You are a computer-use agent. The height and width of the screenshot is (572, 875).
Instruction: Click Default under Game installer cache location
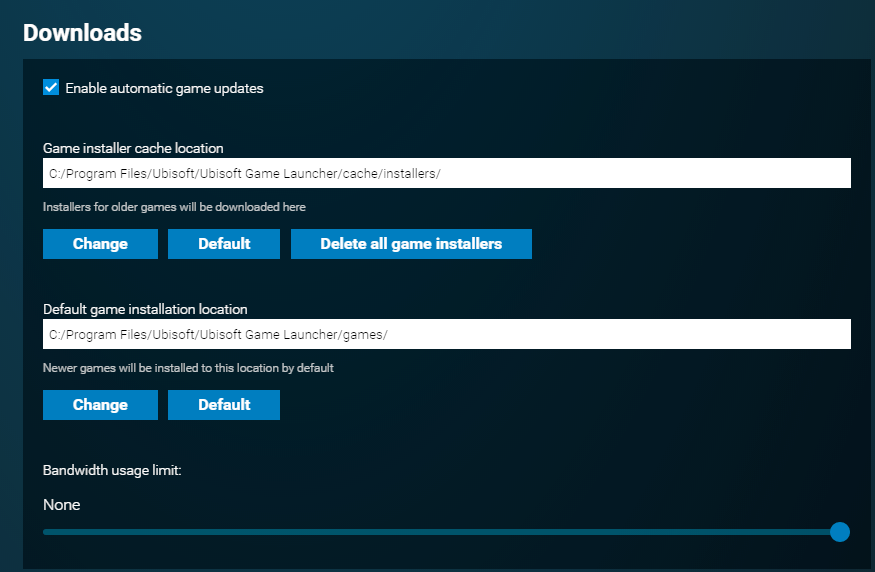tap(224, 244)
